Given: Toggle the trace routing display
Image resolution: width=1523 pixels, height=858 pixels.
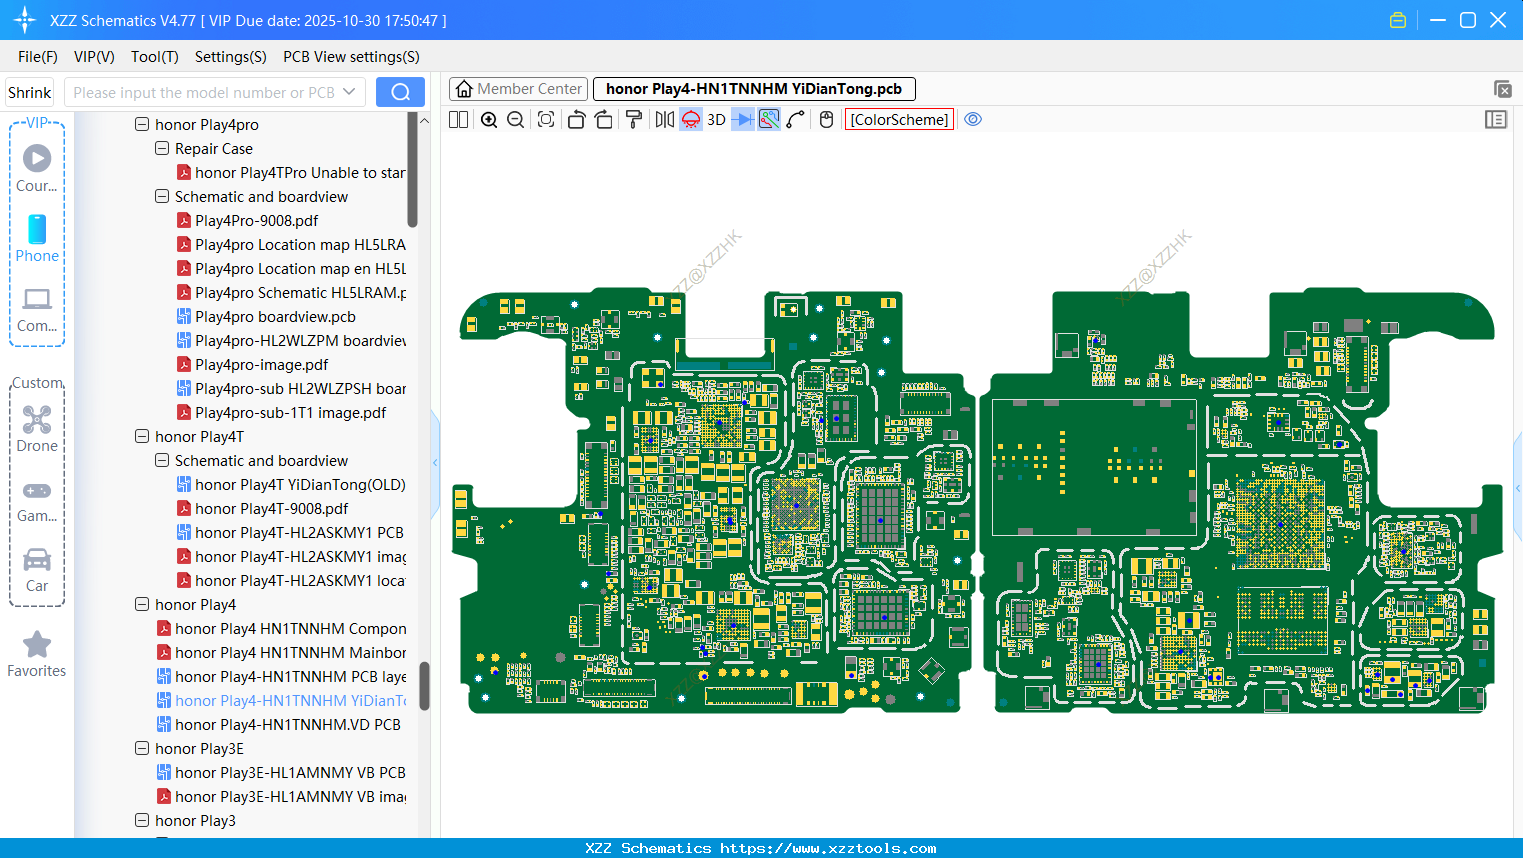Looking at the screenshot, I should point(769,119).
